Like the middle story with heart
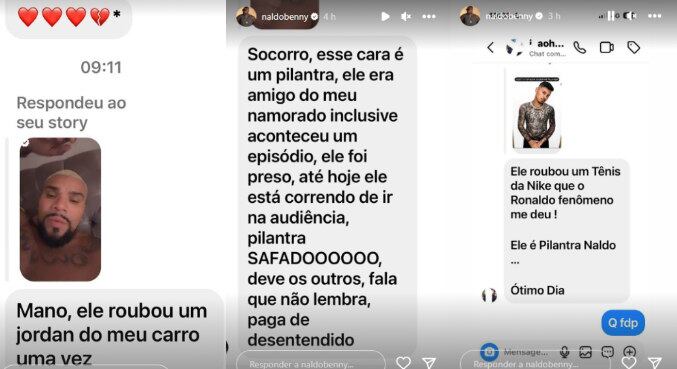Image resolution: width=677 pixels, height=369 pixels. (403, 363)
